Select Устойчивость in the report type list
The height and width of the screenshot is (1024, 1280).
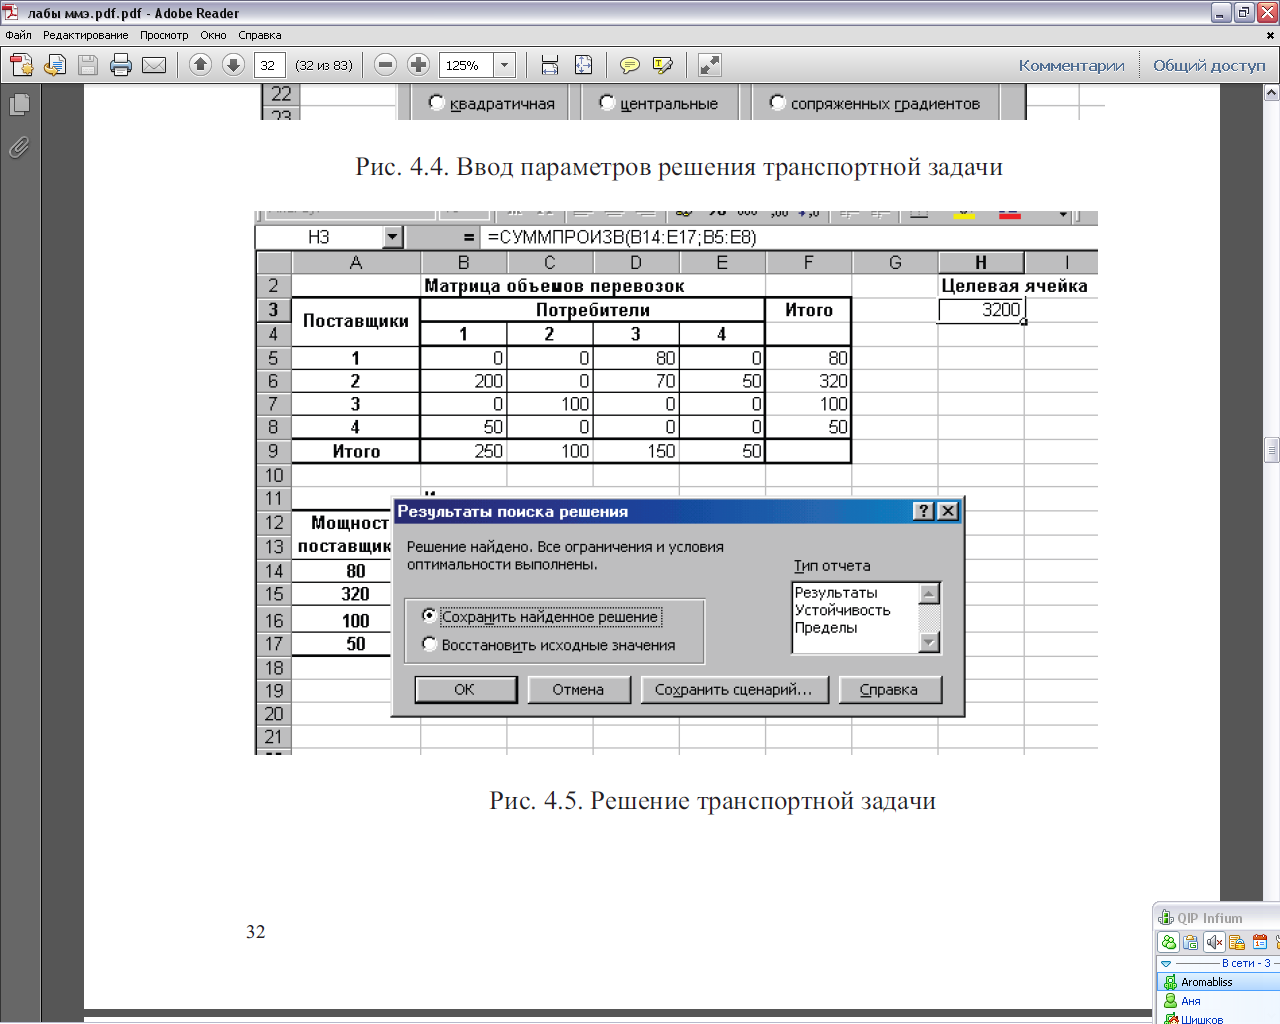coord(842,610)
